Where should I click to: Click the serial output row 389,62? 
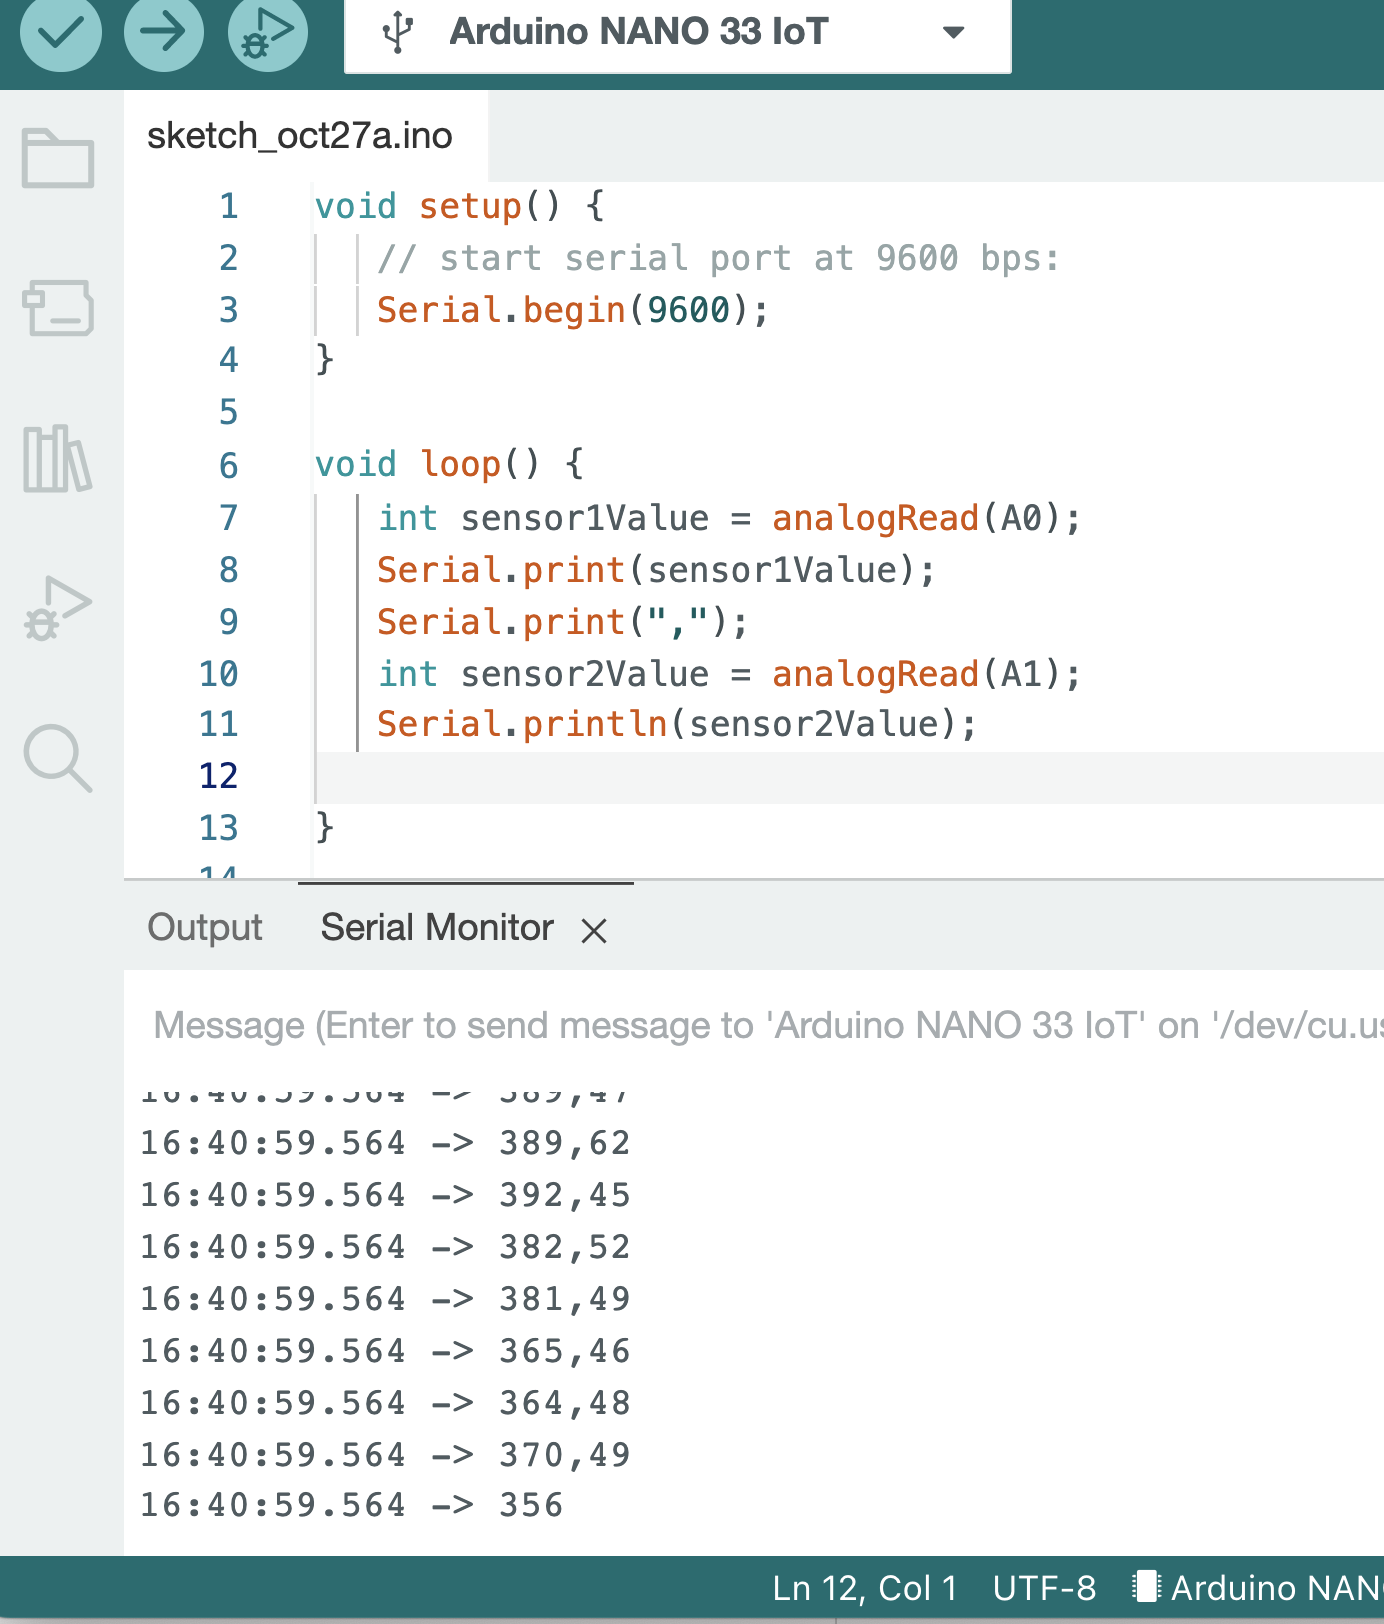[385, 1143]
